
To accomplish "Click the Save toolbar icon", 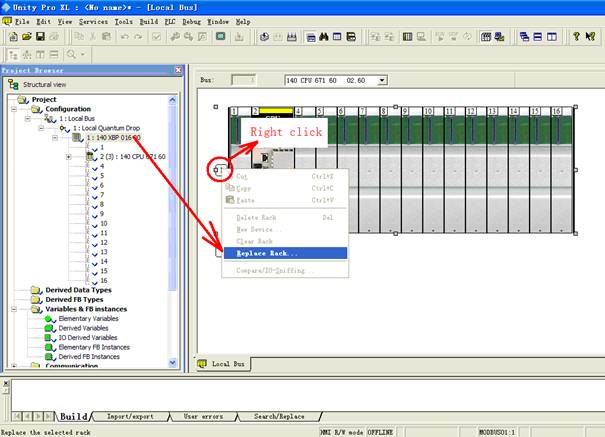I will [x=39, y=37].
